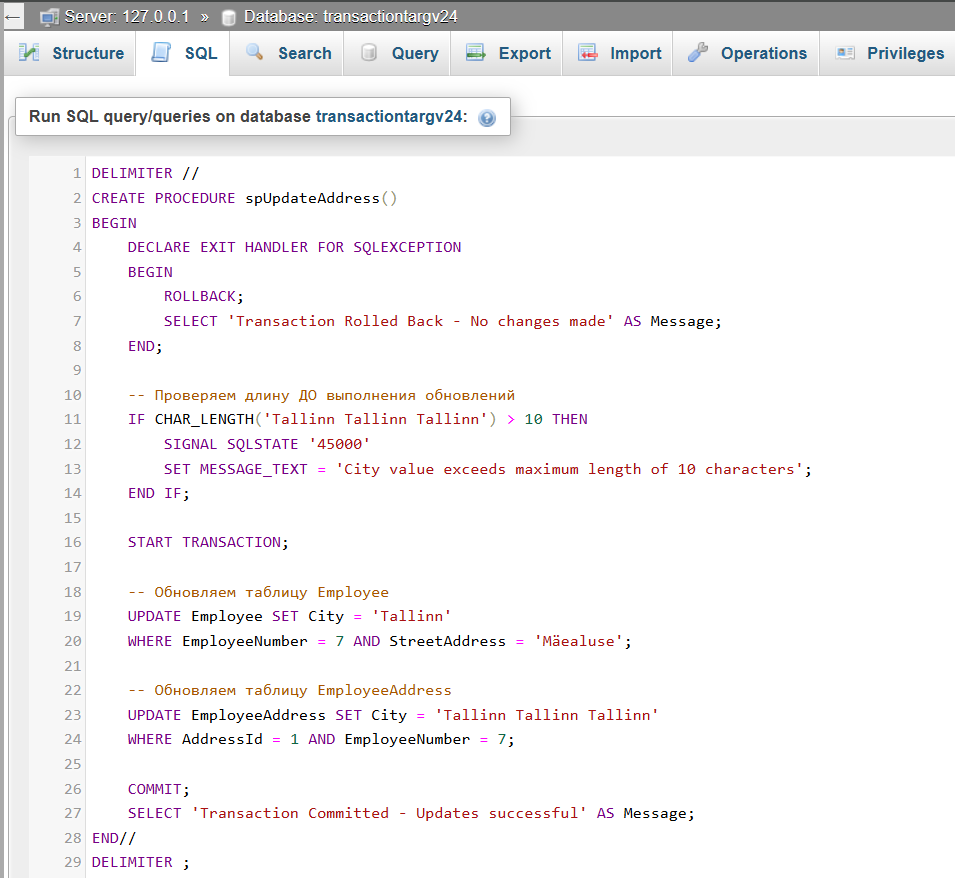Click the WHERE AddressId = 1 line
The width and height of the screenshot is (955, 878).
(x=321, y=739)
